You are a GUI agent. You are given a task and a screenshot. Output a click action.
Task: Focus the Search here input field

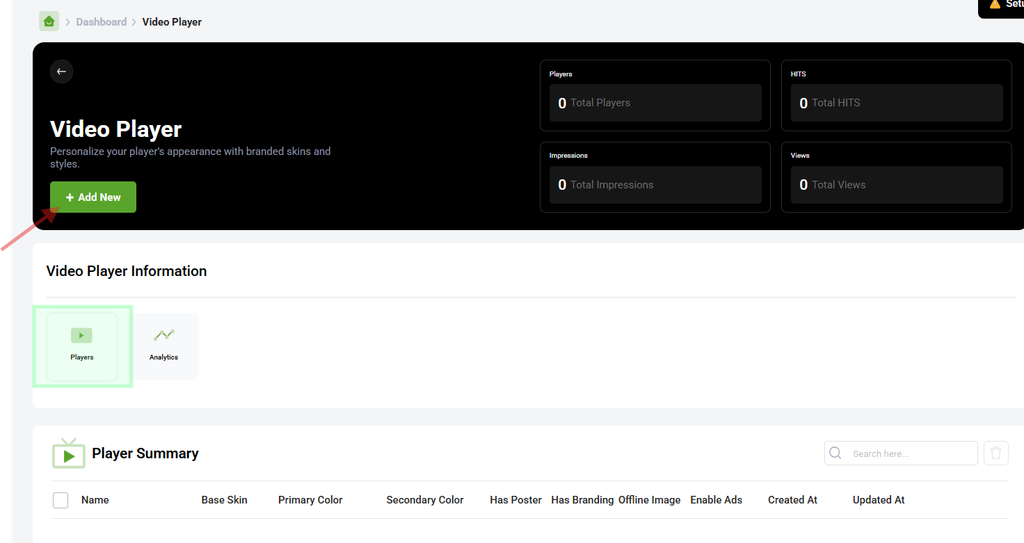tap(901, 453)
